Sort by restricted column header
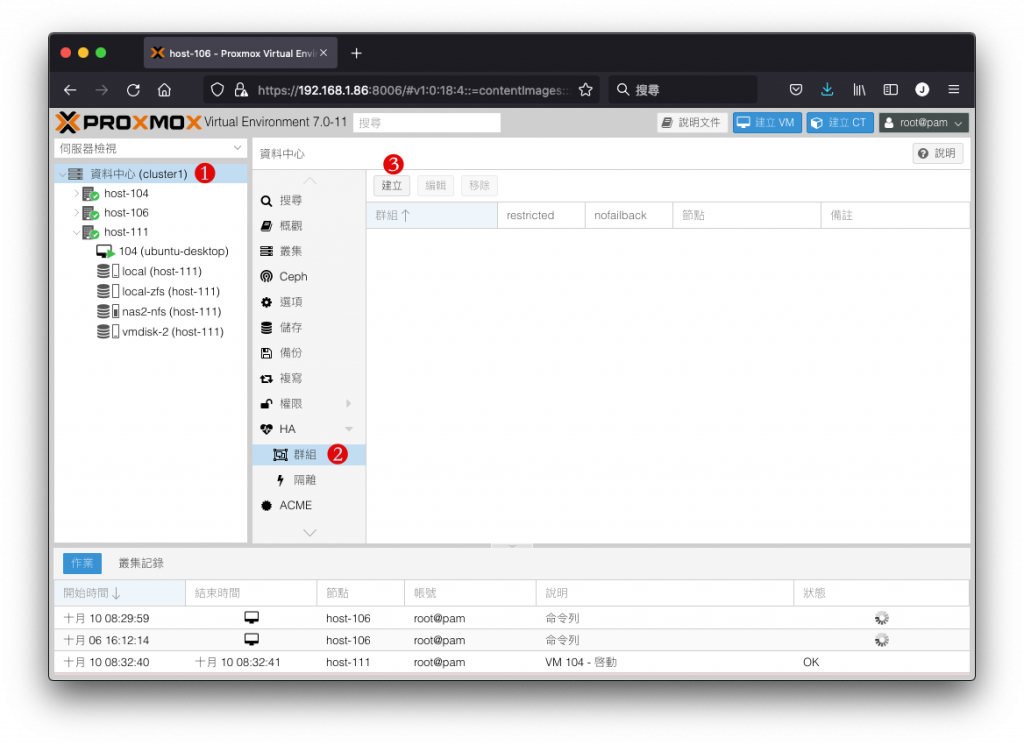Screen dimensions: 1024x745 click(541, 215)
